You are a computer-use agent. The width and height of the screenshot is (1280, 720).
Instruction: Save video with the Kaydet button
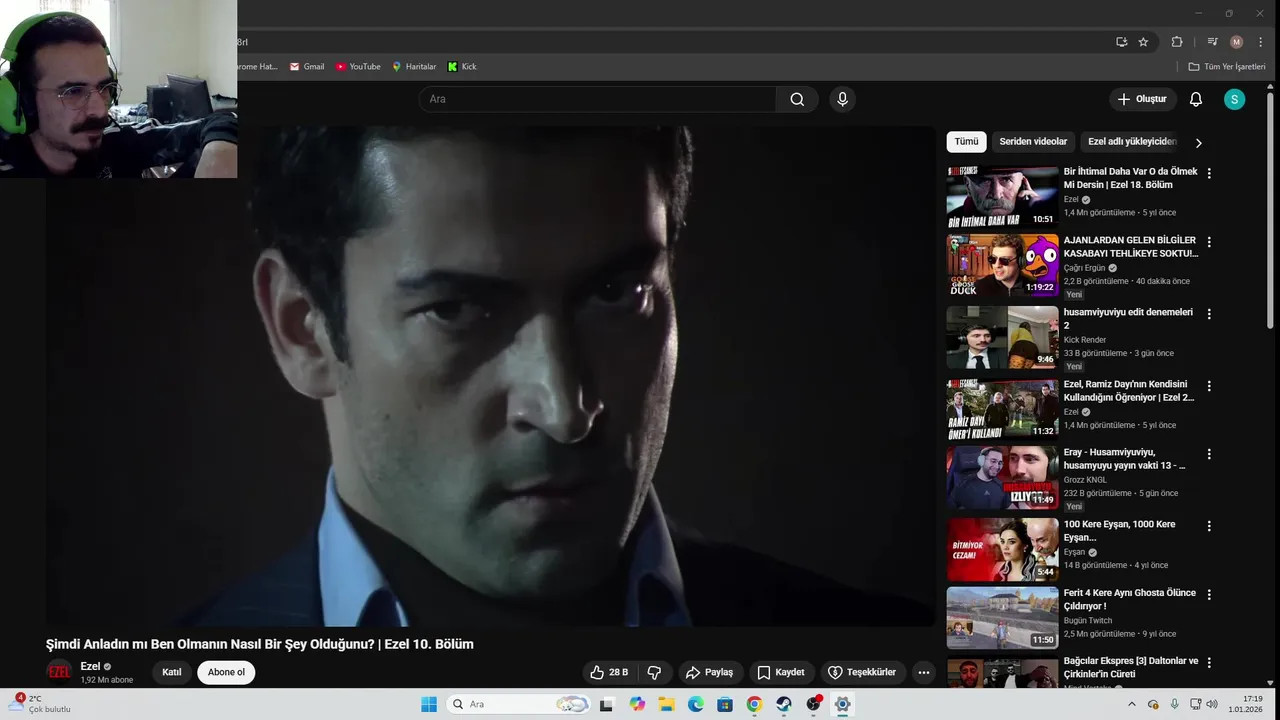[781, 672]
